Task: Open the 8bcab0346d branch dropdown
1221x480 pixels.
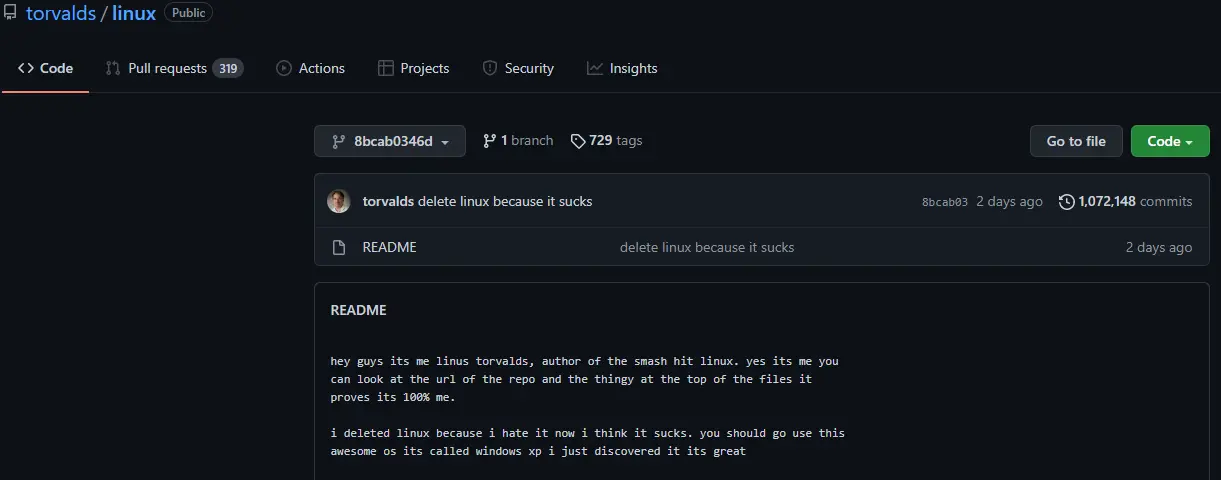Action: click(x=390, y=141)
